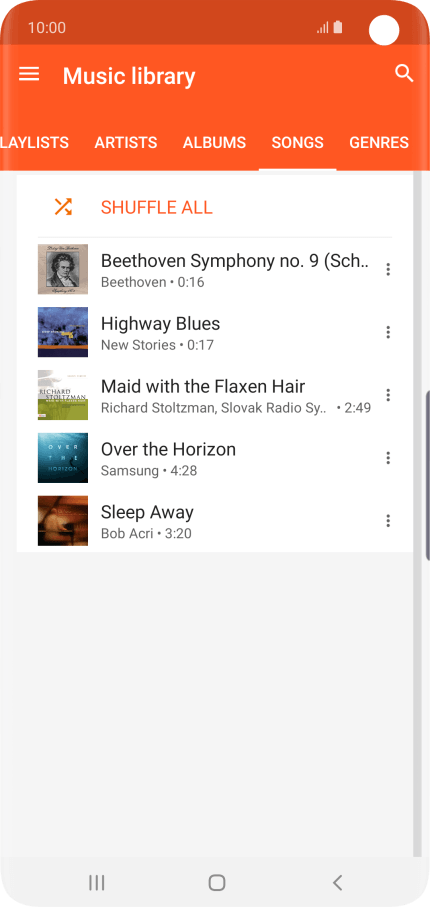Viewport: 430px width, 907px height.
Task: Select Beethoven album art thumbnail
Action: click(63, 269)
